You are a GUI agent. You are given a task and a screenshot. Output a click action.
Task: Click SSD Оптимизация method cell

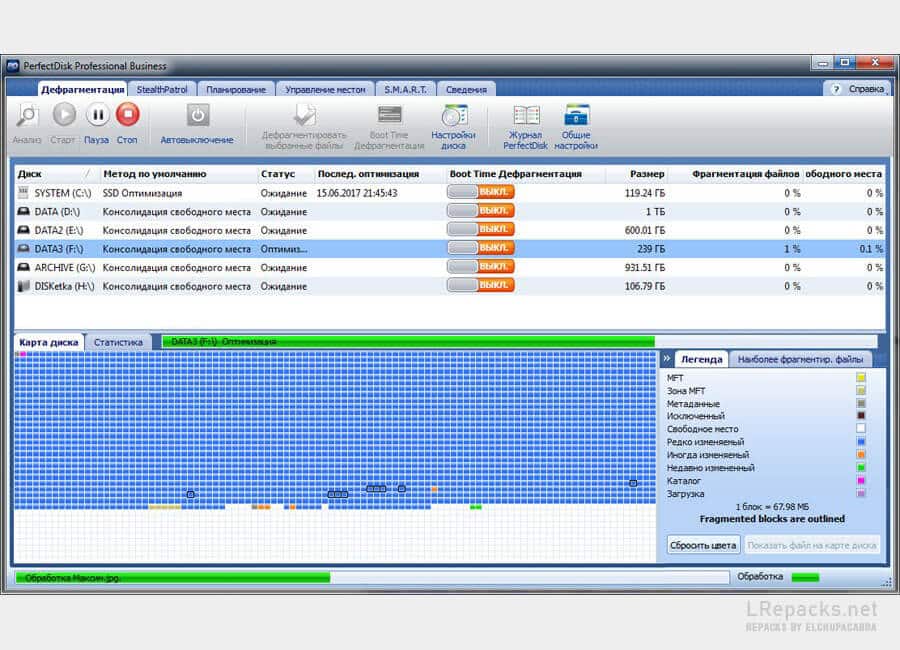(142, 193)
